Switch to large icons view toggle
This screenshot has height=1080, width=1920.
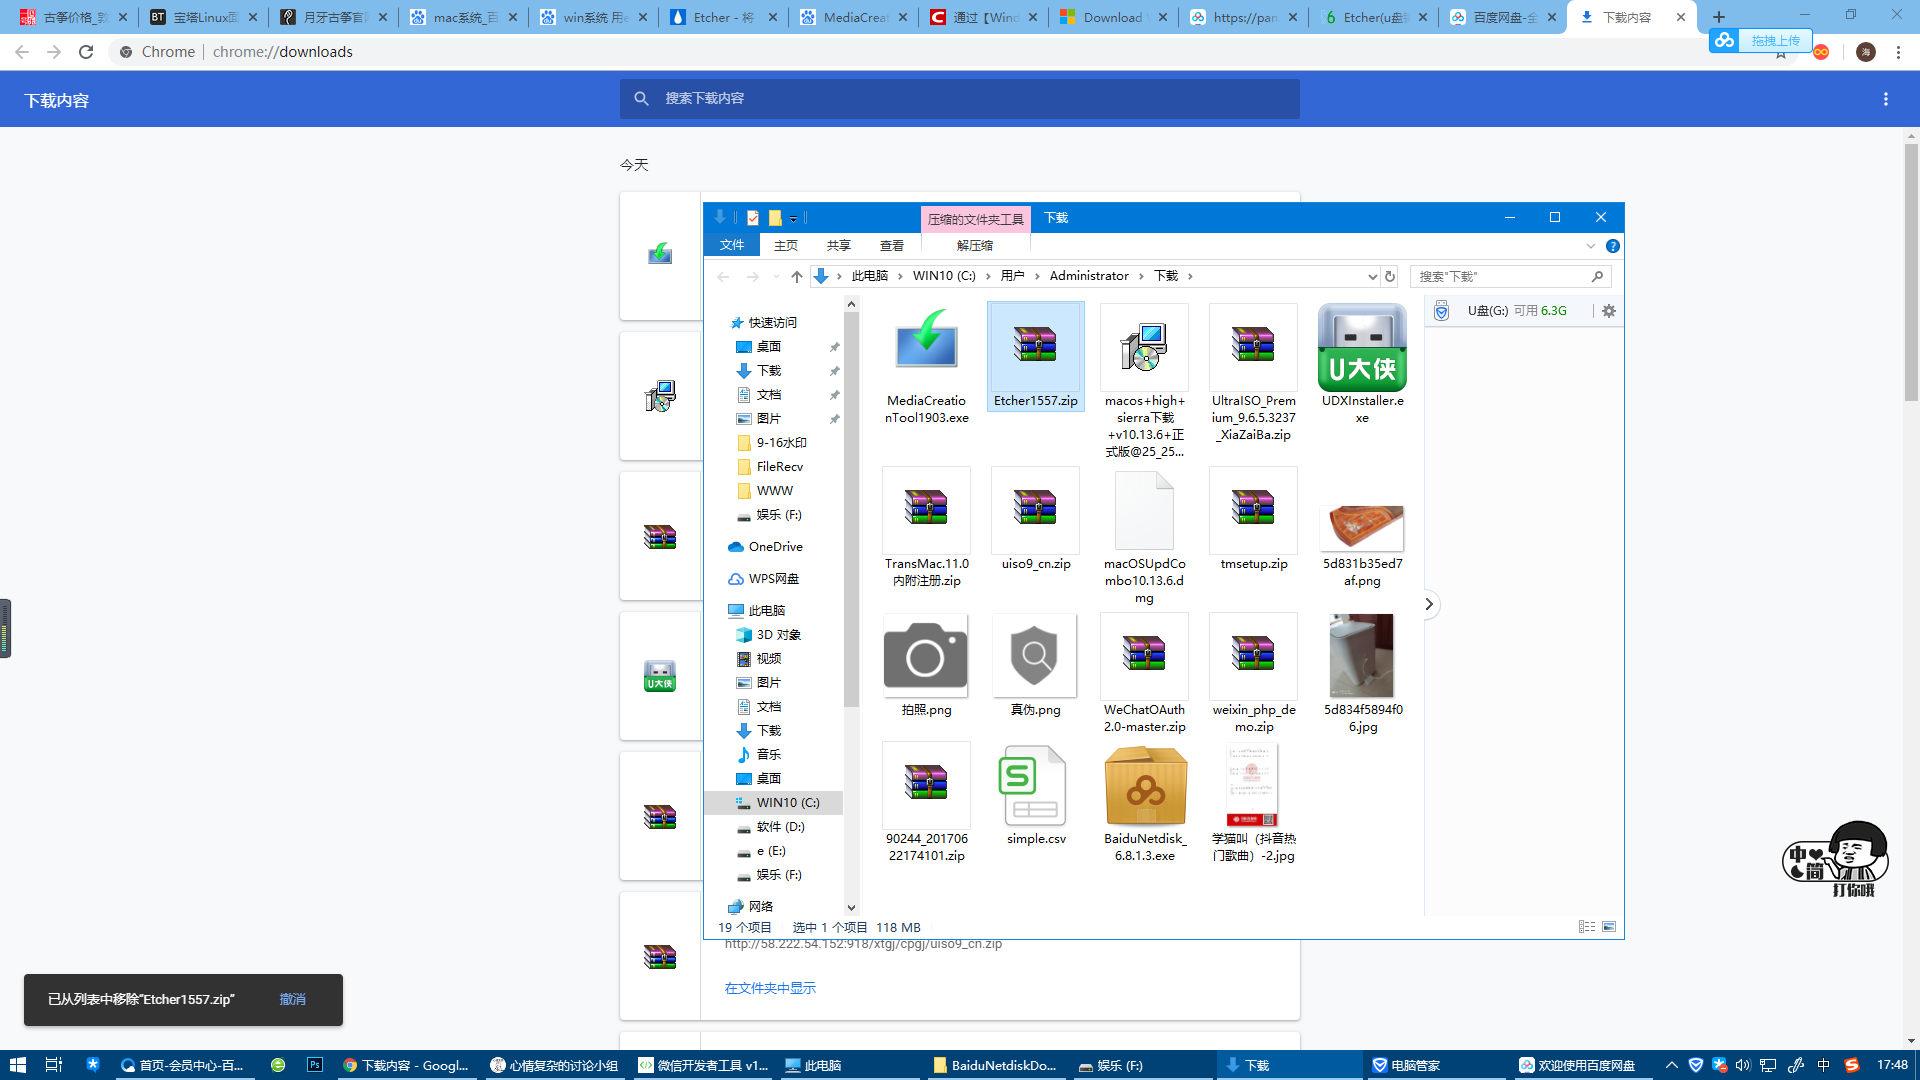point(1609,927)
